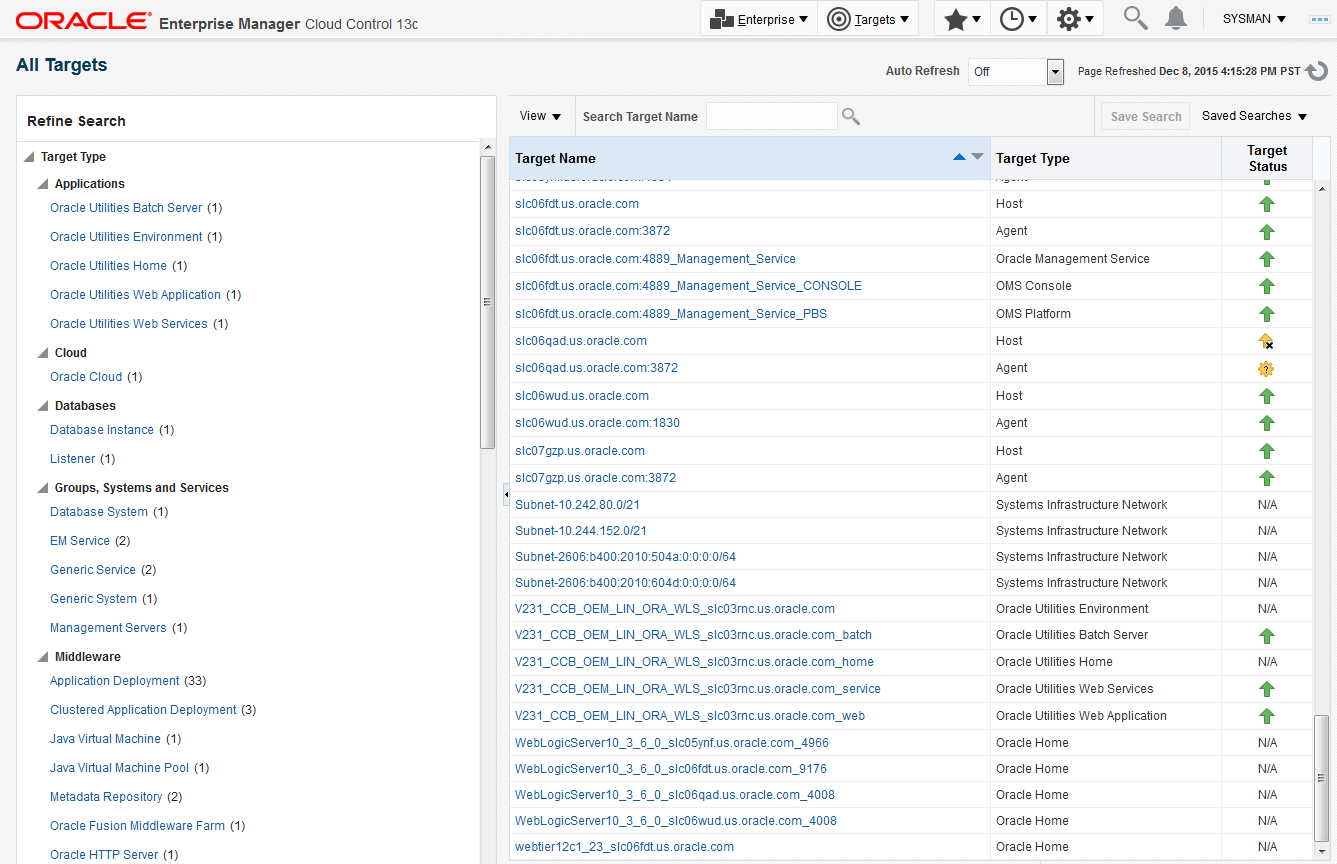Open the Setup gear menu
The height and width of the screenshot is (864, 1337).
click(x=1075, y=19)
